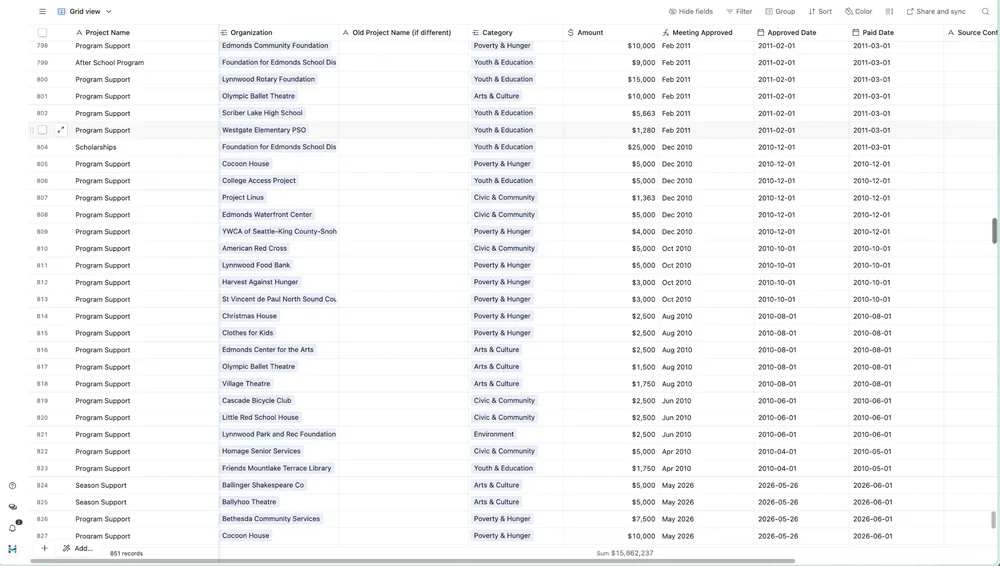Open the help question mark icon
1000x566 pixels.
tap(12, 486)
